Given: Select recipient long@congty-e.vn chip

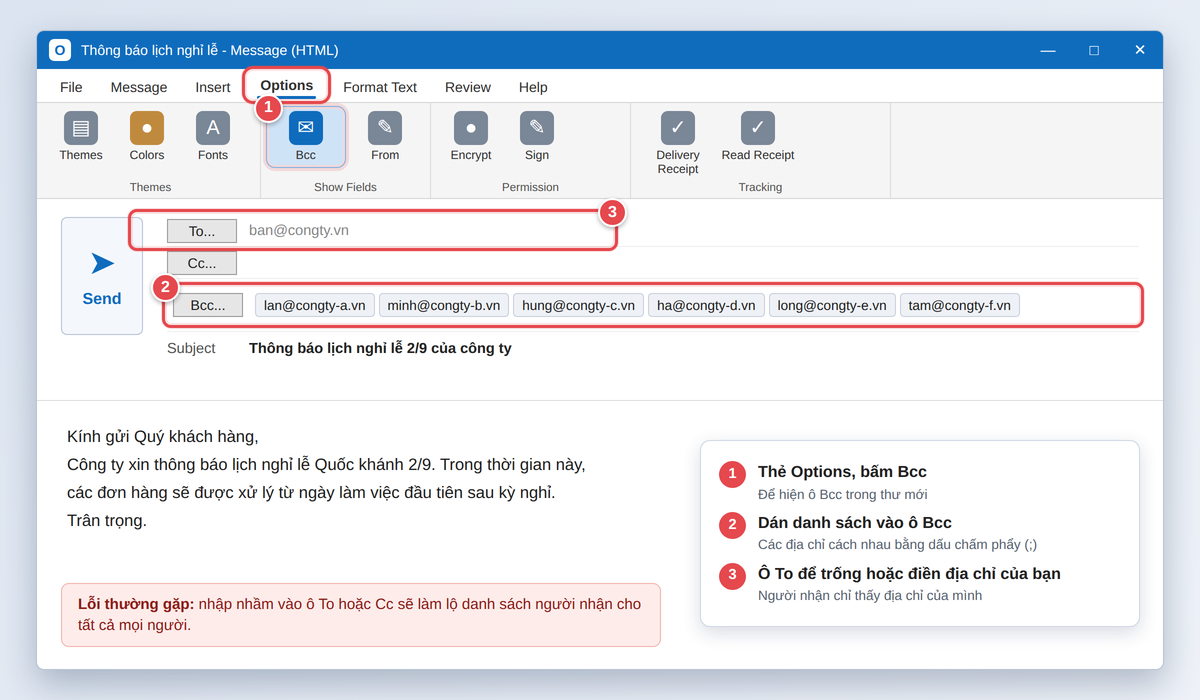Looking at the screenshot, I should [x=832, y=305].
